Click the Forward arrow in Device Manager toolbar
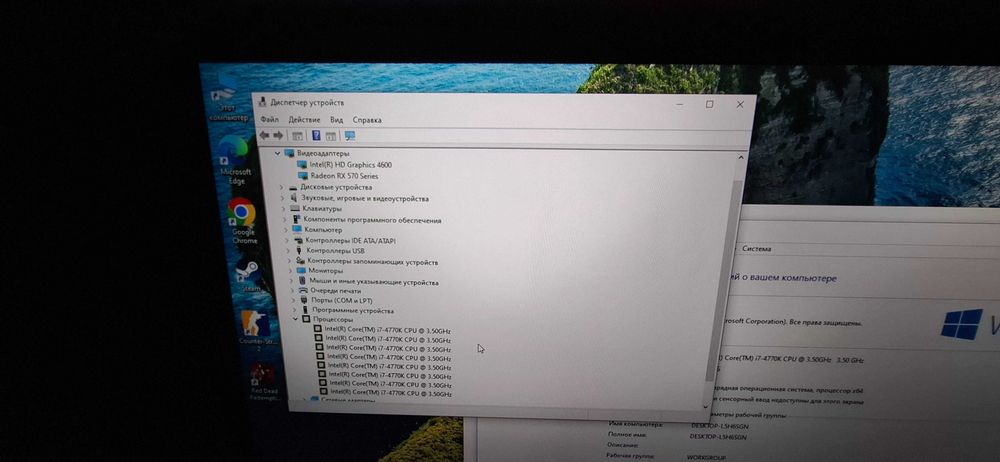The image size is (1000, 462). [x=278, y=135]
